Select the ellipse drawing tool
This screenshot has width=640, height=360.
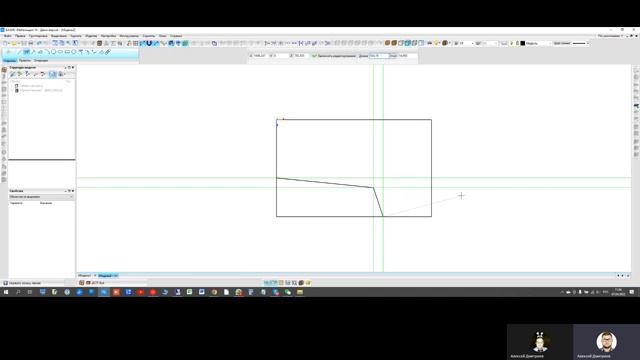coord(60,52)
